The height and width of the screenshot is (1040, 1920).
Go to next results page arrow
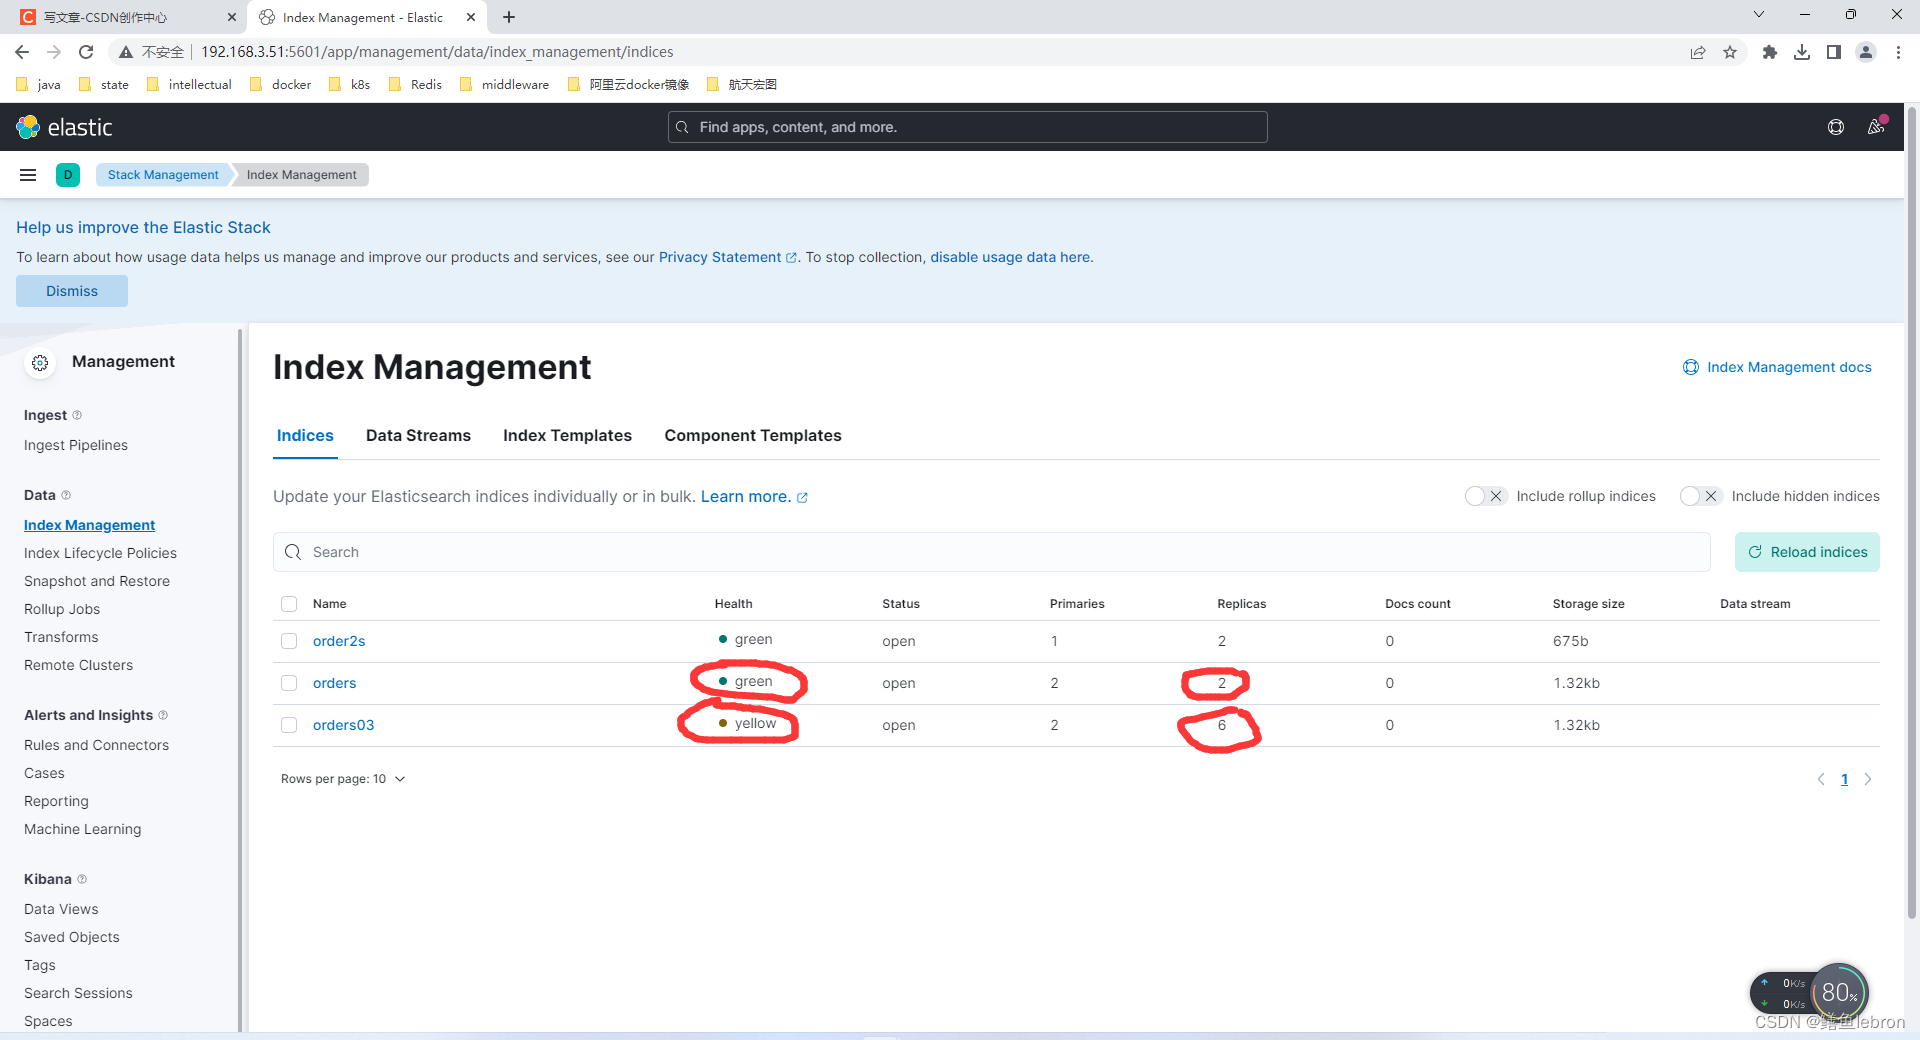coord(1867,779)
